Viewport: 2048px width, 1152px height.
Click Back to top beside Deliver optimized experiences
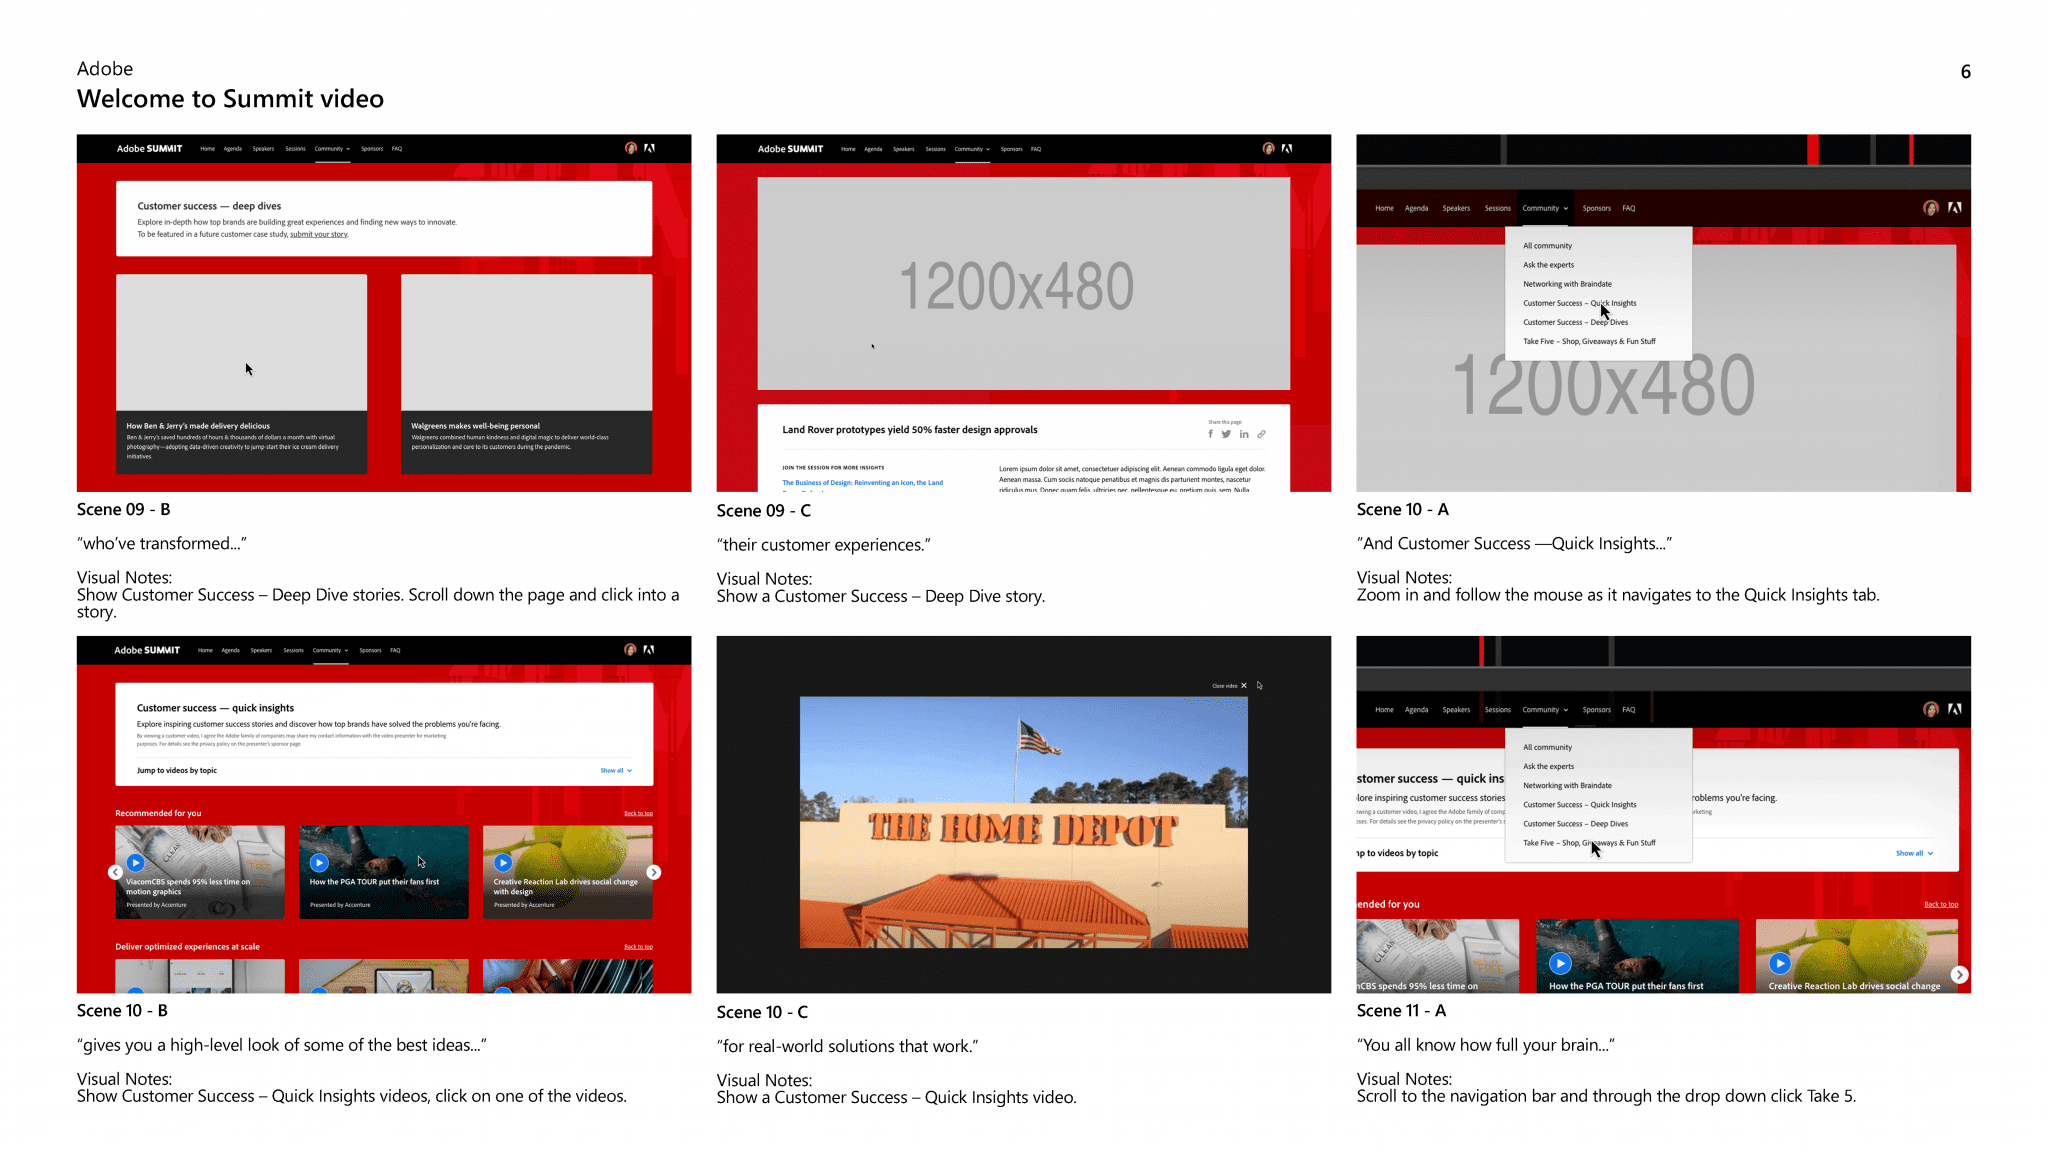click(x=639, y=946)
